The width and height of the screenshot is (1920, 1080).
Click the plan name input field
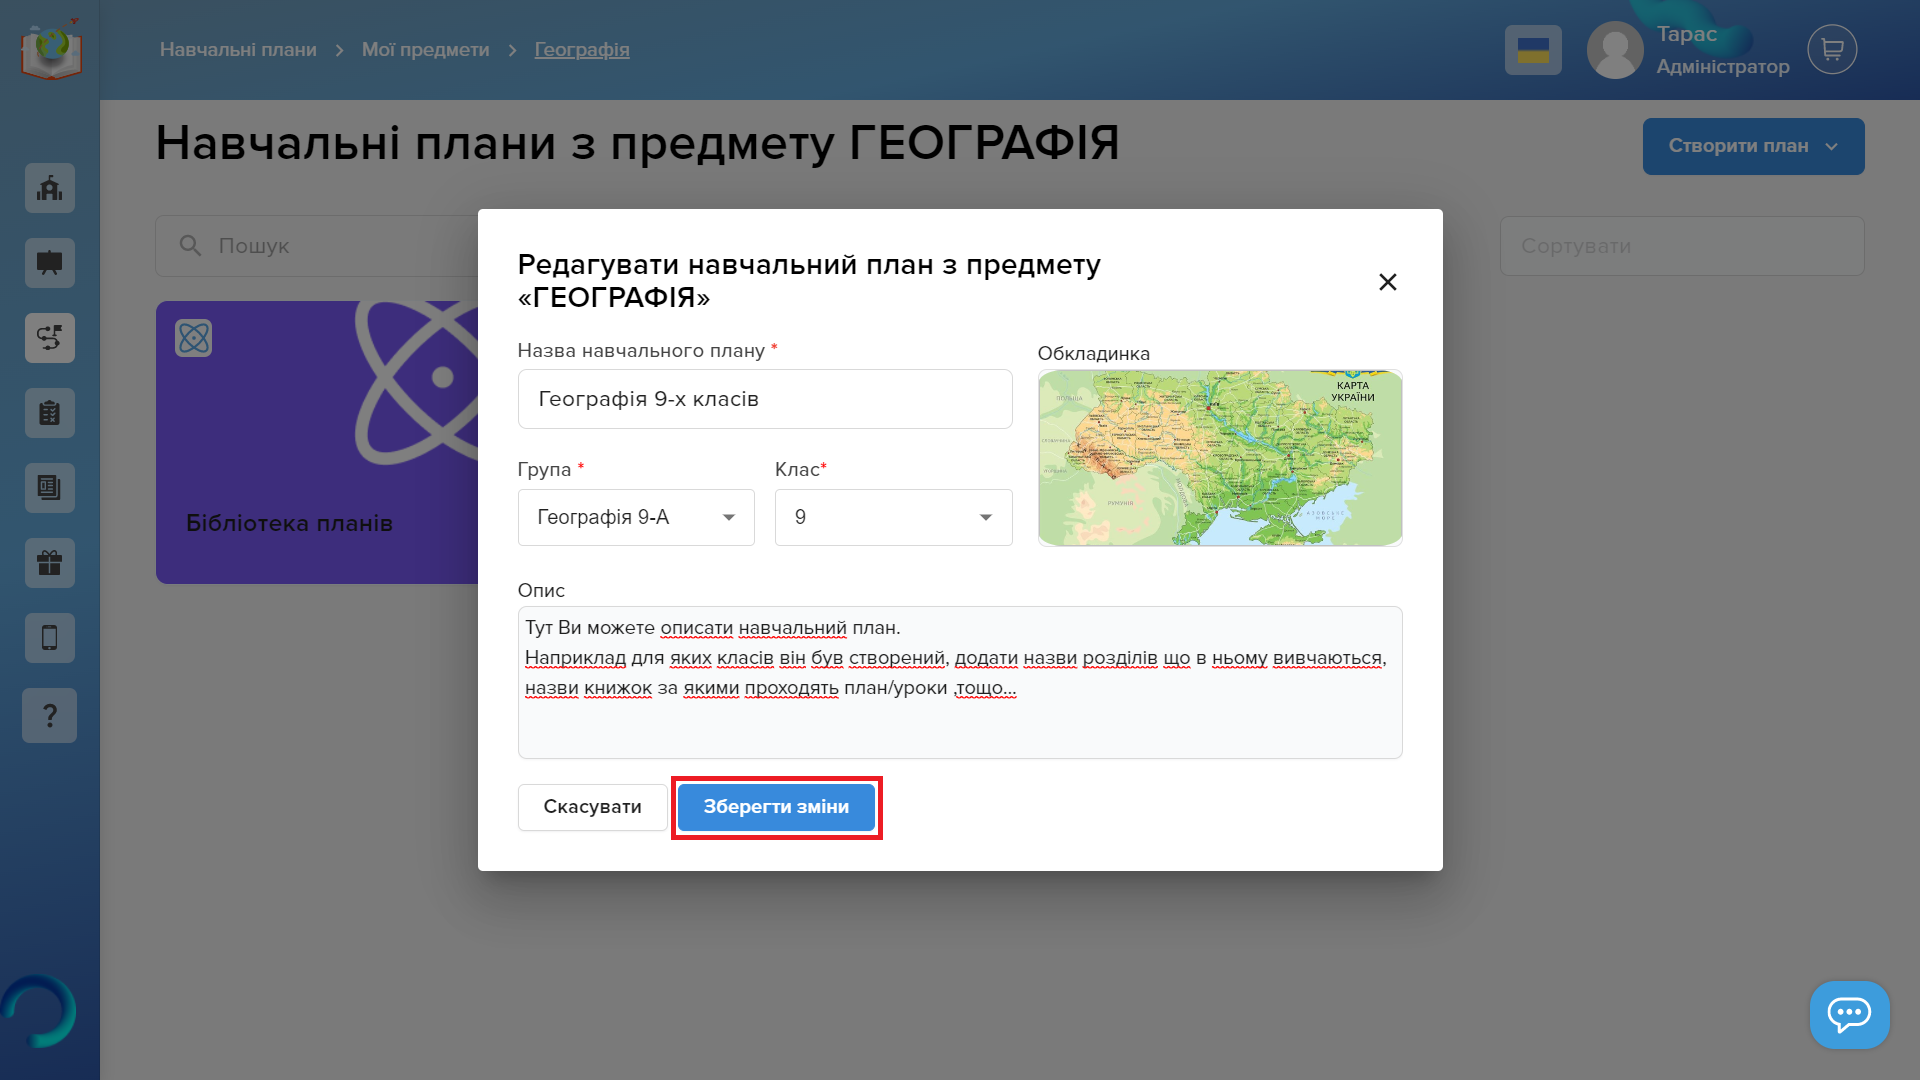point(765,399)
